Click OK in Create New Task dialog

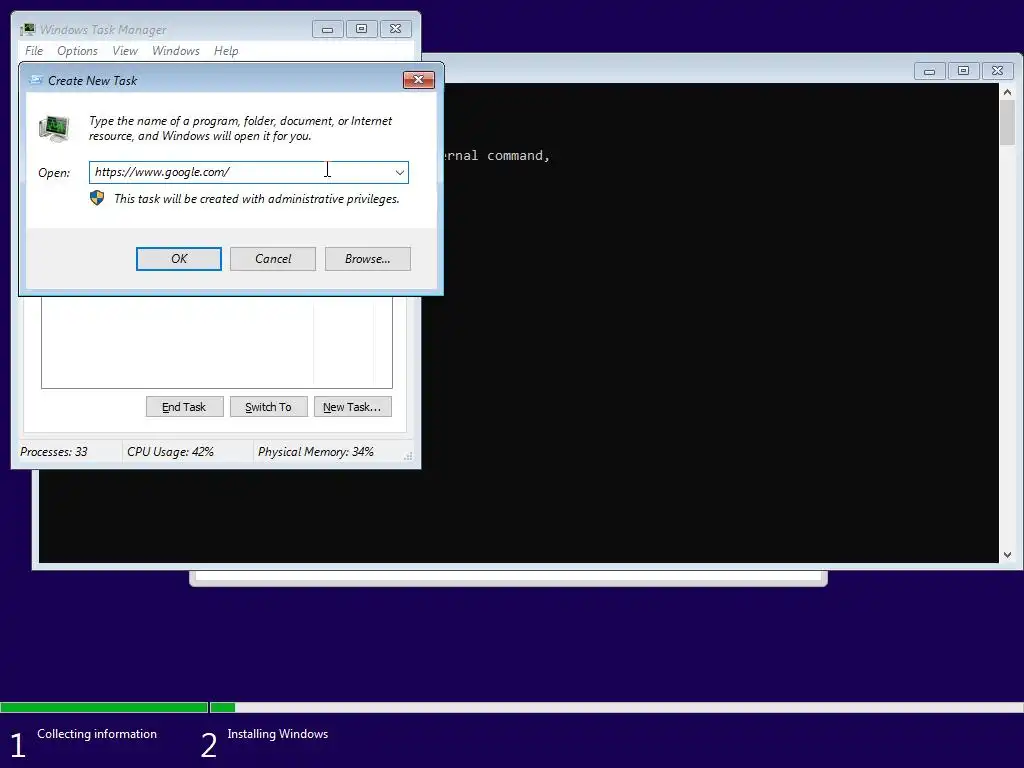coord(179,259)
